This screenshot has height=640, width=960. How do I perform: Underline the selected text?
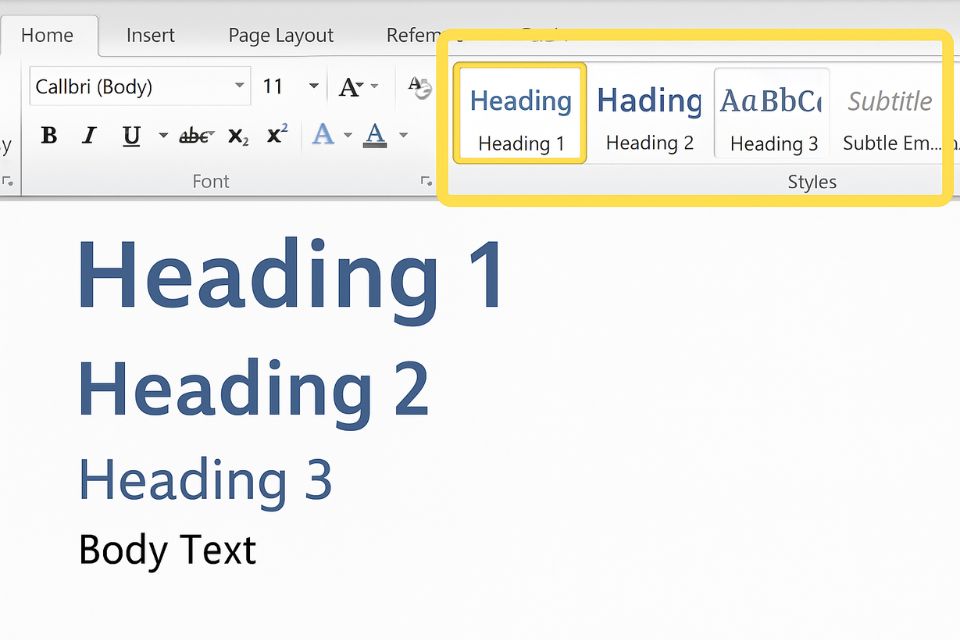129,136
